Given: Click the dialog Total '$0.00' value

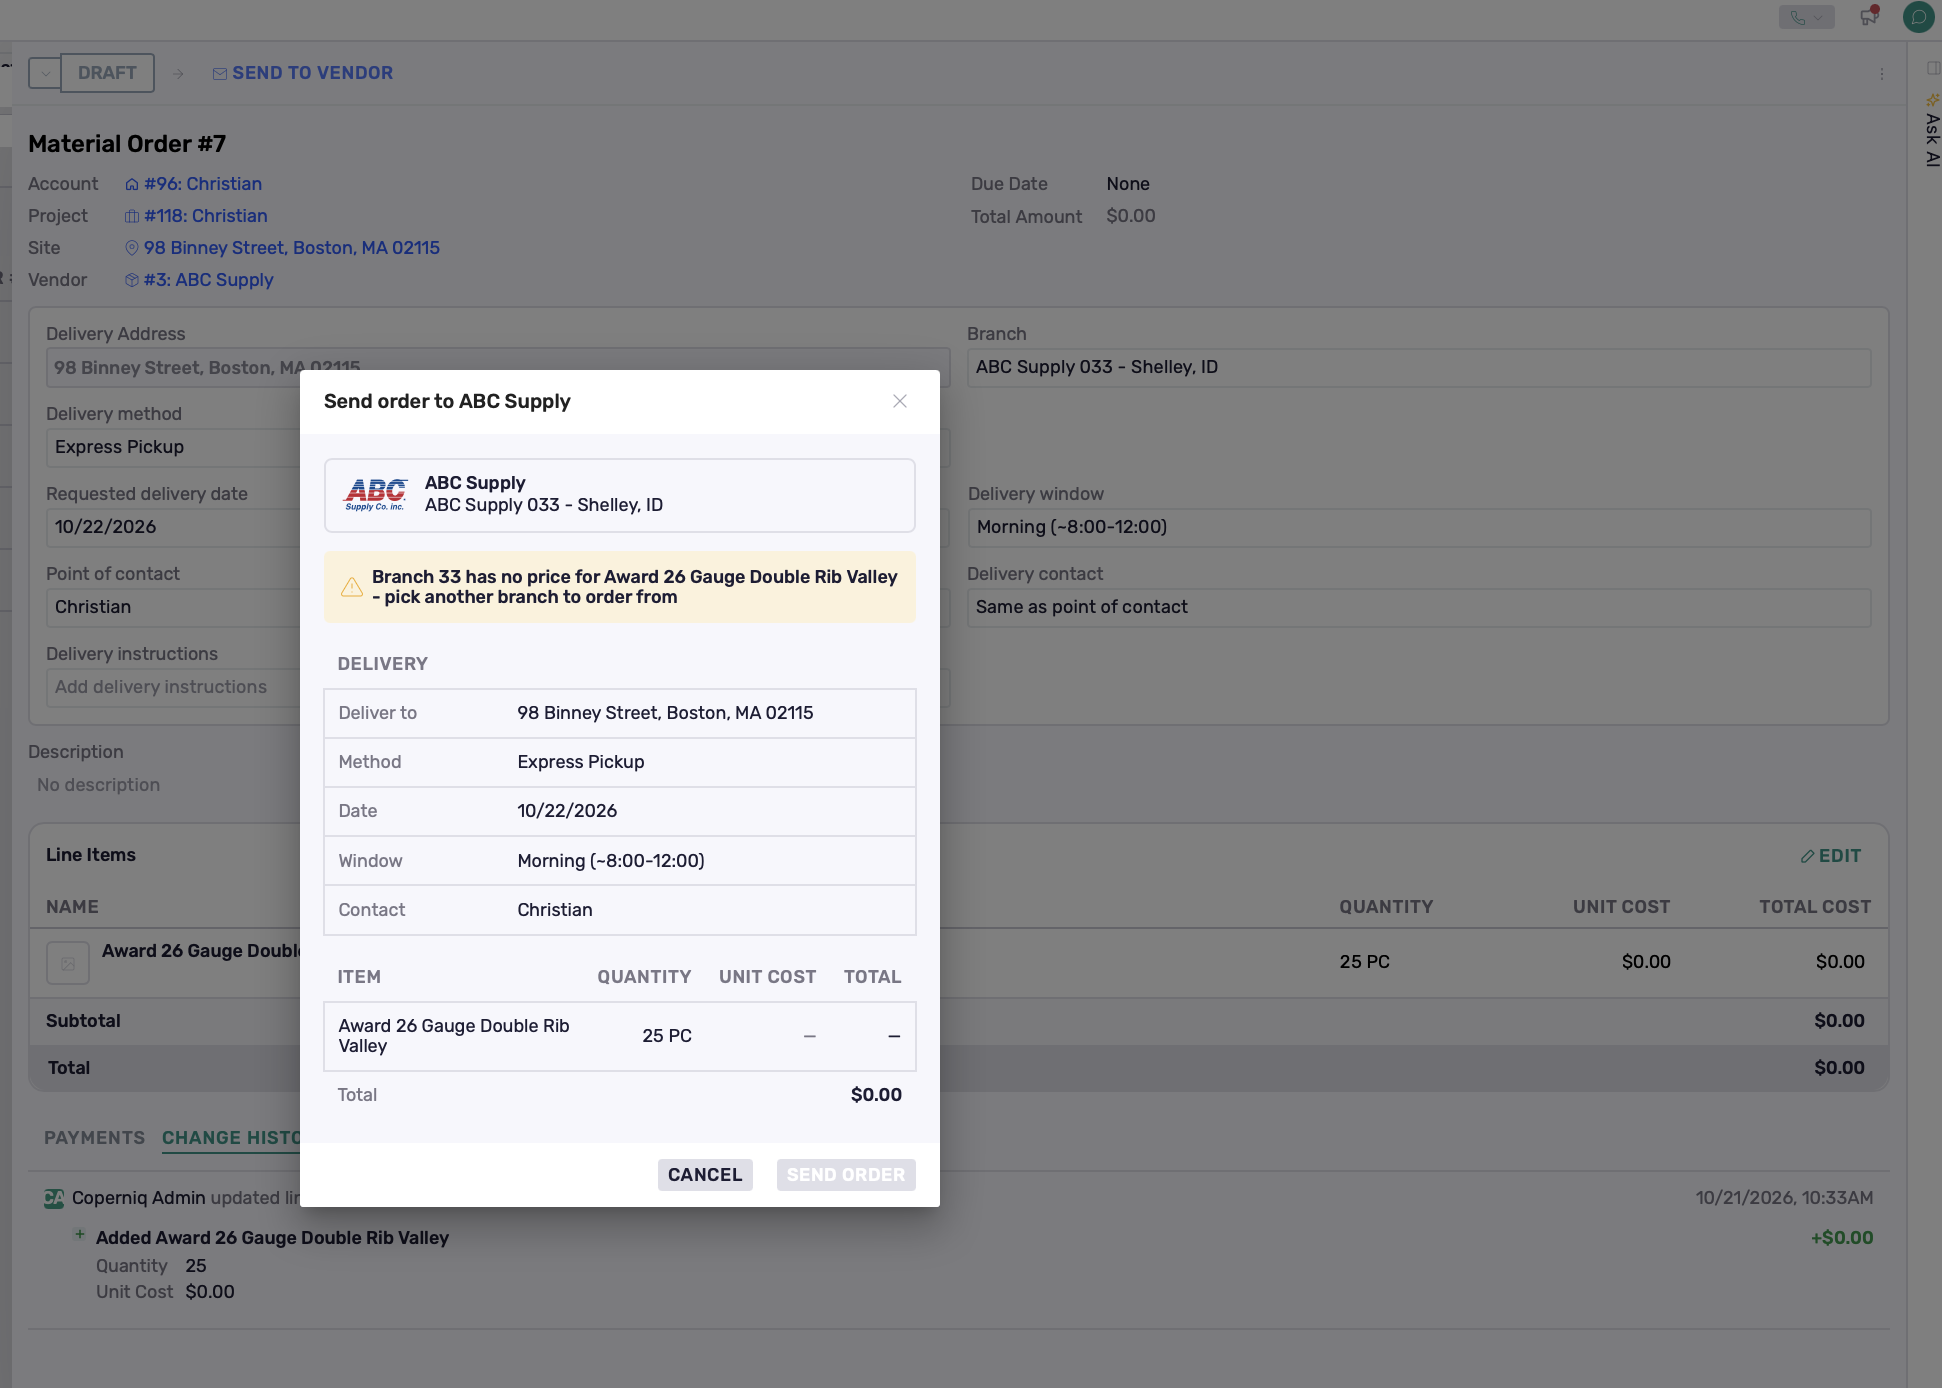Looking at the screenshot, I should pyautogui.click(x=876, y=1095).
